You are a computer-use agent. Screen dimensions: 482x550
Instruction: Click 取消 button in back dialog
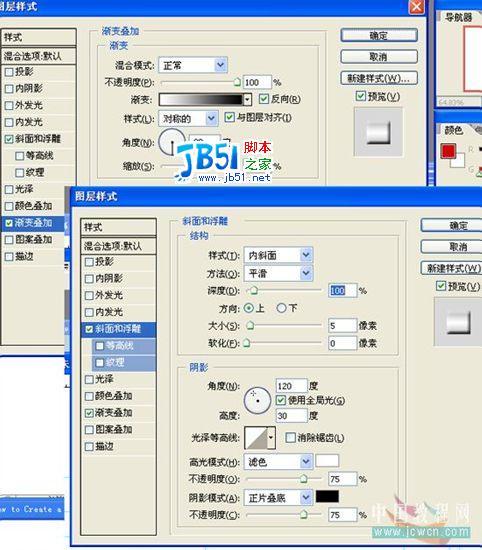click(379, 56)
